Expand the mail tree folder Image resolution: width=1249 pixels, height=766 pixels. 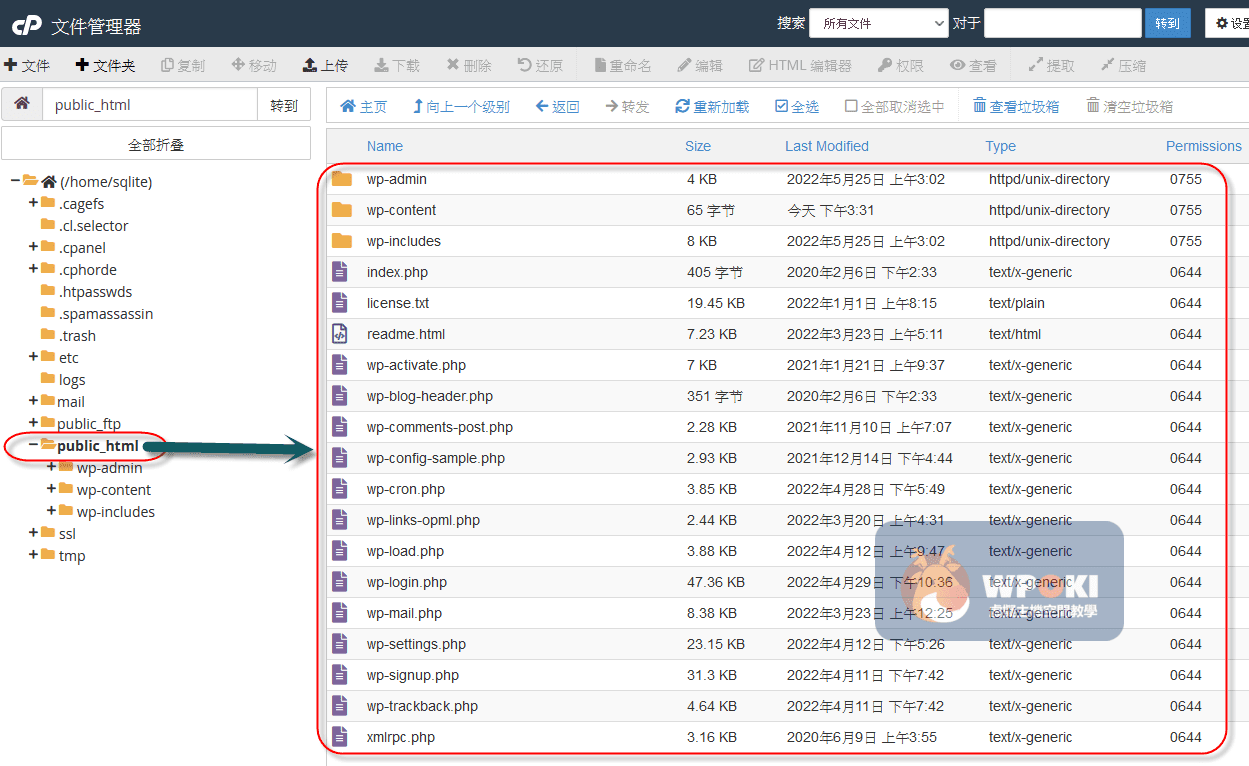click(33, 401)
